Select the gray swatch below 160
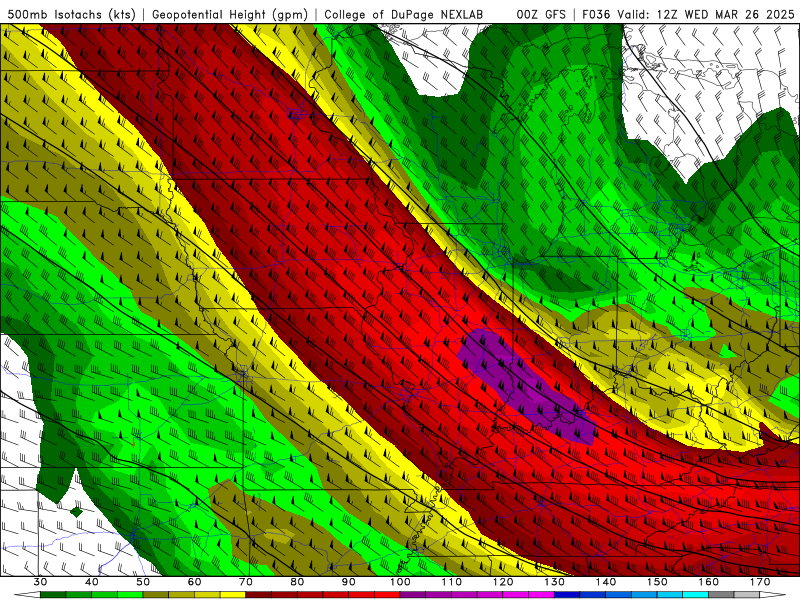The height and width of the screenshot is (600, 800). 721,595
